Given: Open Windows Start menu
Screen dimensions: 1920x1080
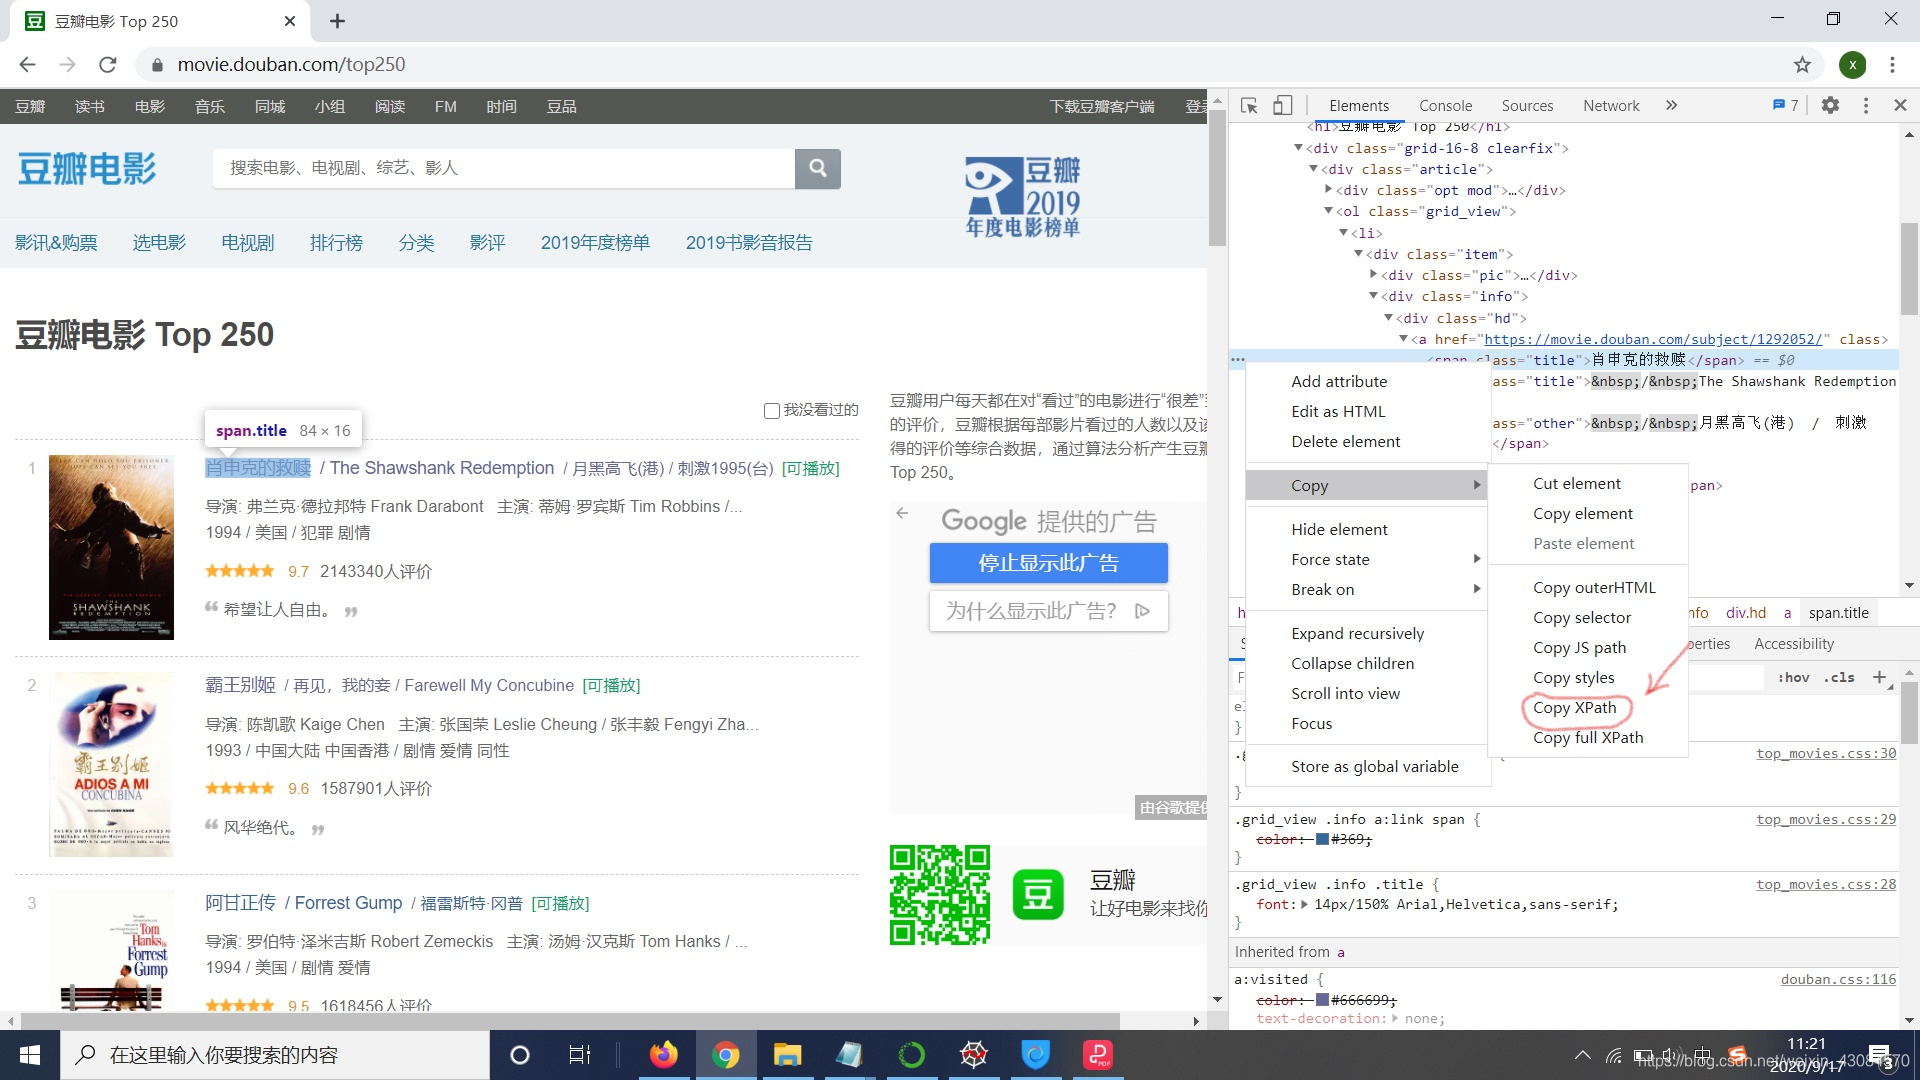Looking at the screenshot, I should pyautogui.click(x=30, y=1055).
